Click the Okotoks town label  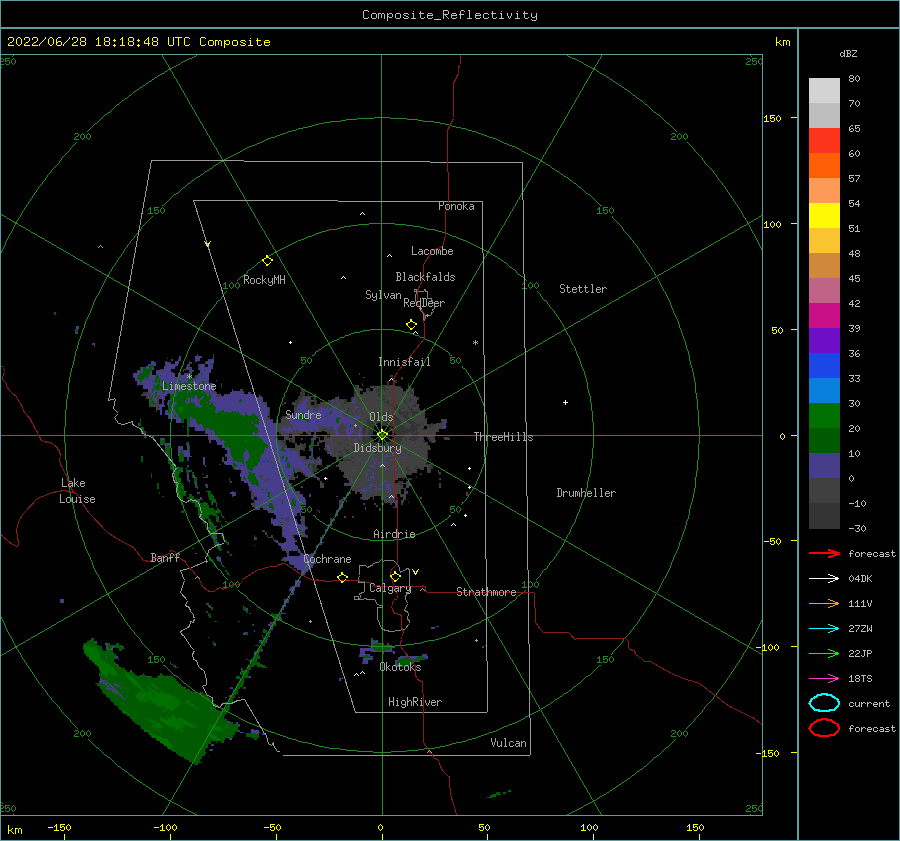tap(400, 667)
